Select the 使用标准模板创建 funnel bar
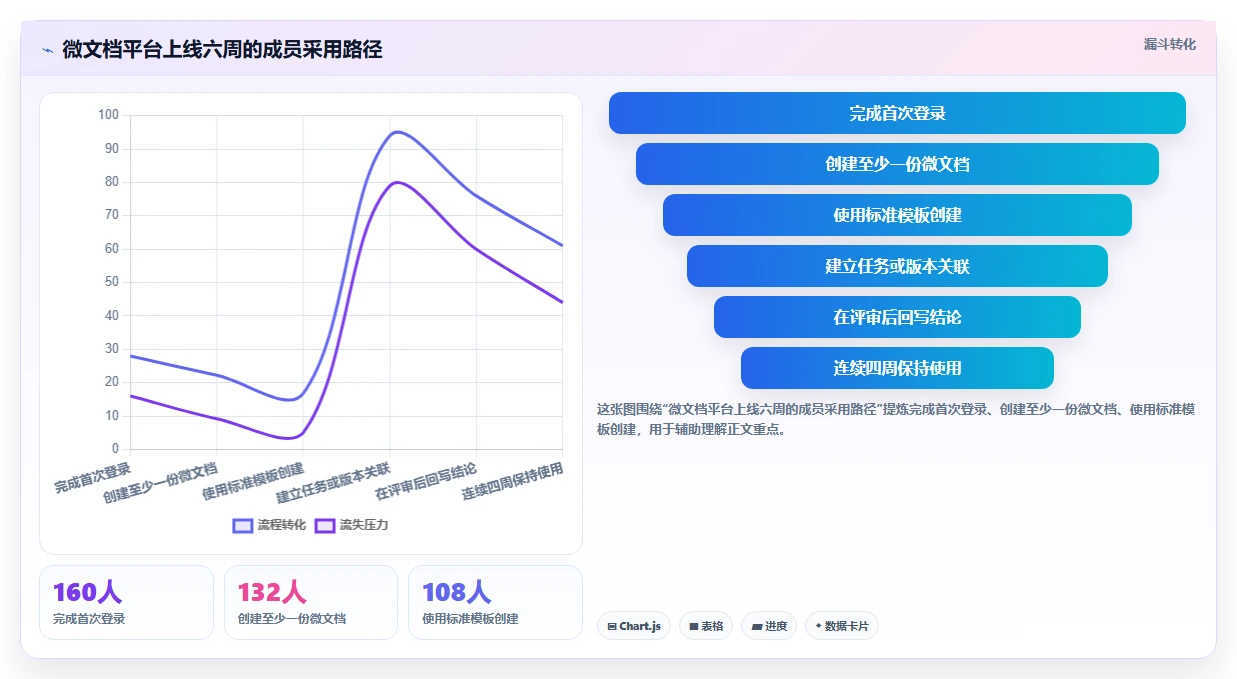This screenshot has width=1237, height=679. pos(897,215)
